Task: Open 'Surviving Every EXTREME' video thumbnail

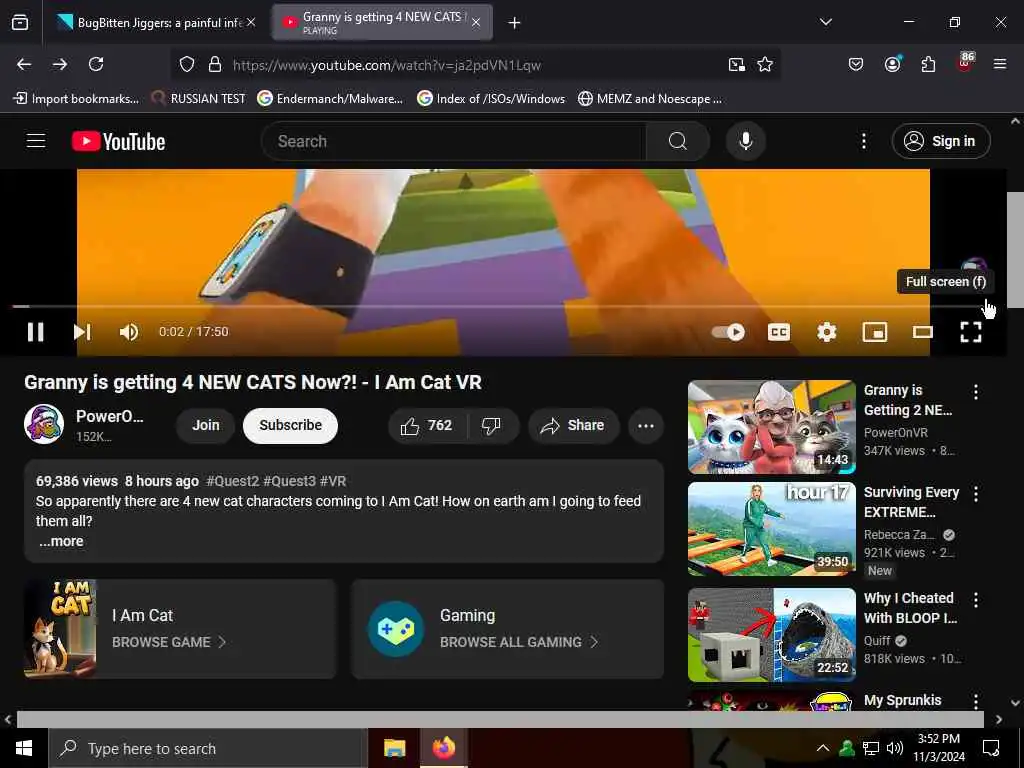Action: [771, 529]
